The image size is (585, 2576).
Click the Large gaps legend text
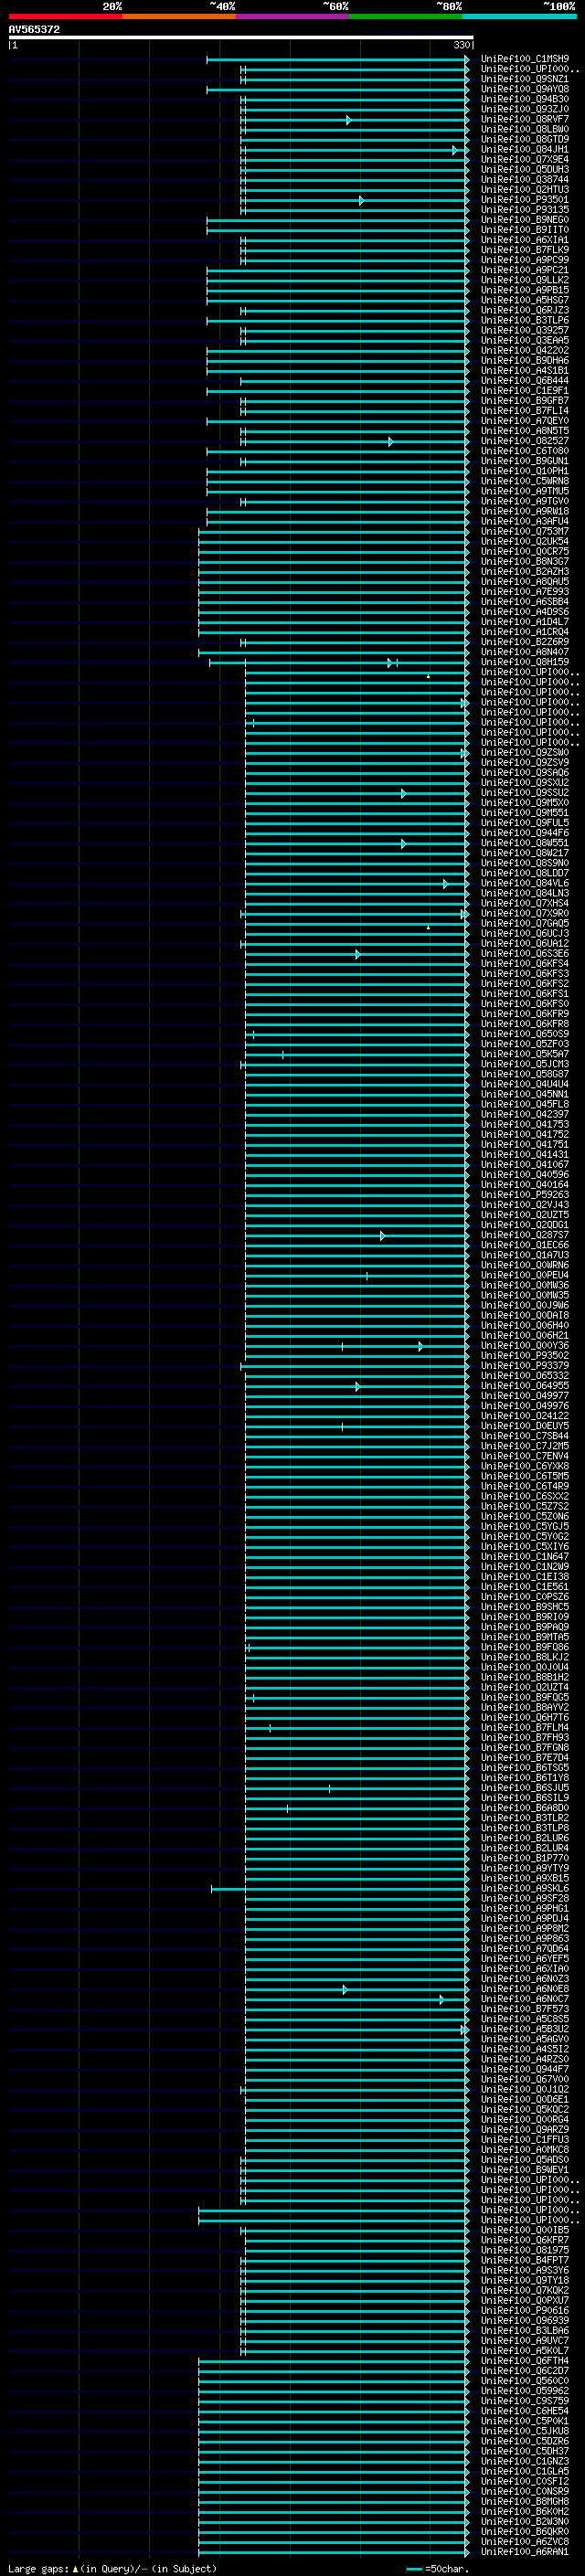pos(112,2568)
